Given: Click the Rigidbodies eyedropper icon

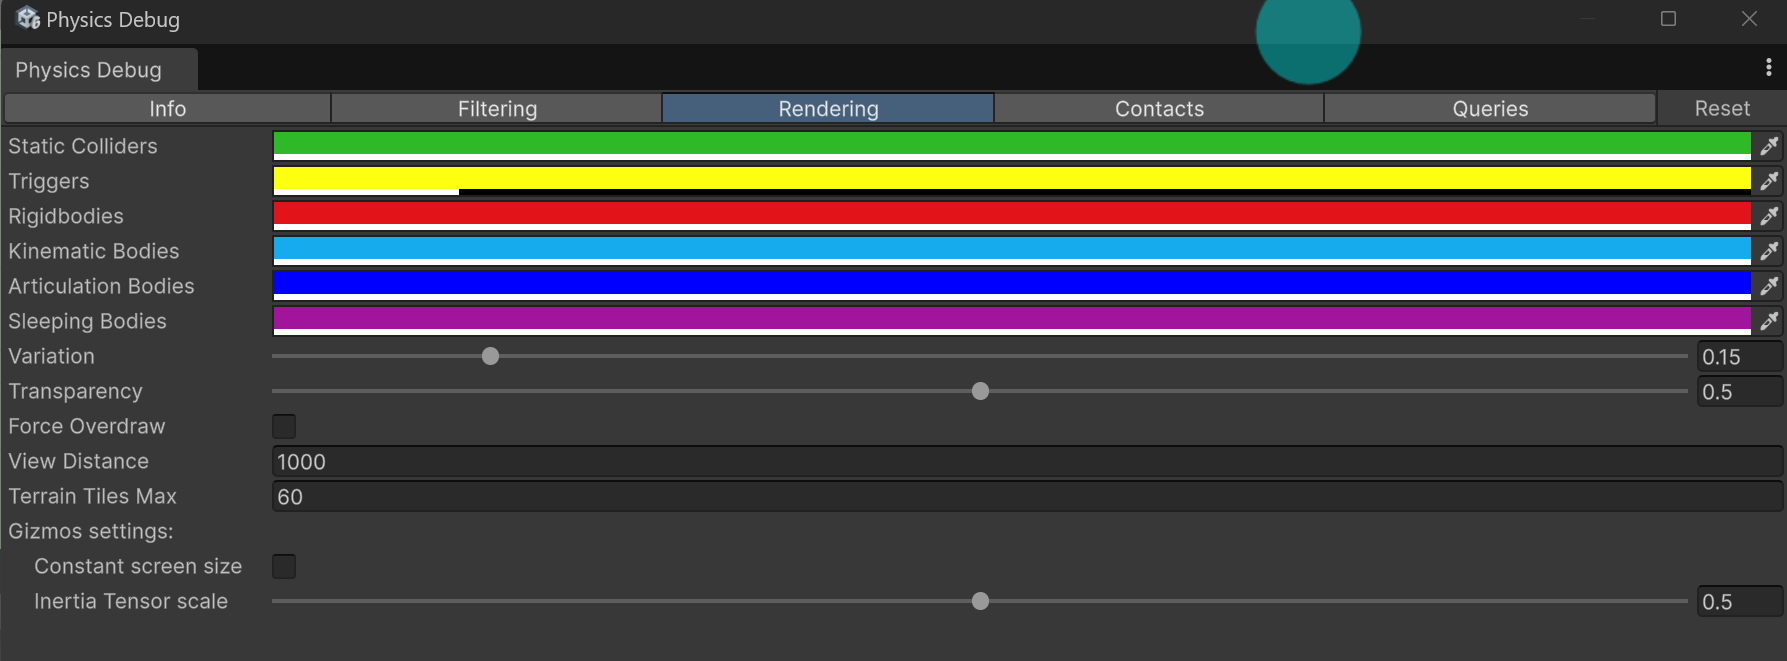Looking at the screenshot, I should (x=1769, y=216).
